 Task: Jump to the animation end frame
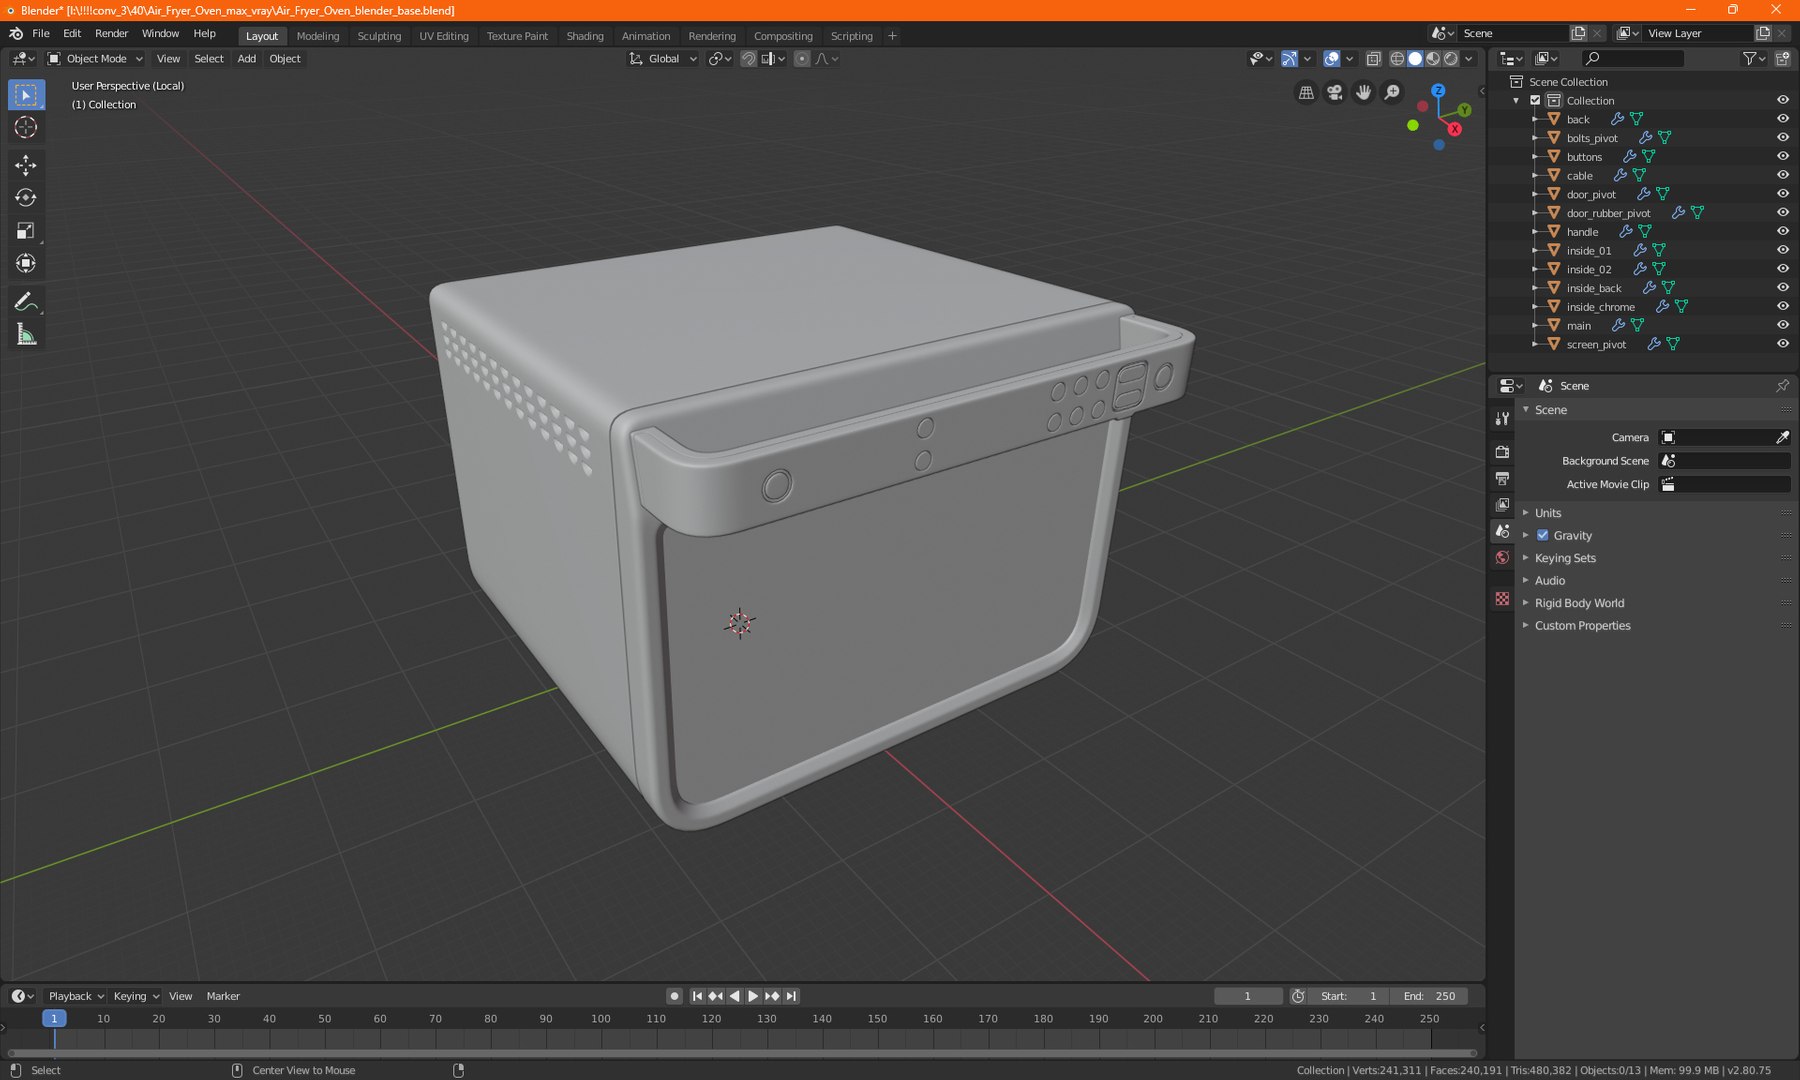(x=791, y=996)
